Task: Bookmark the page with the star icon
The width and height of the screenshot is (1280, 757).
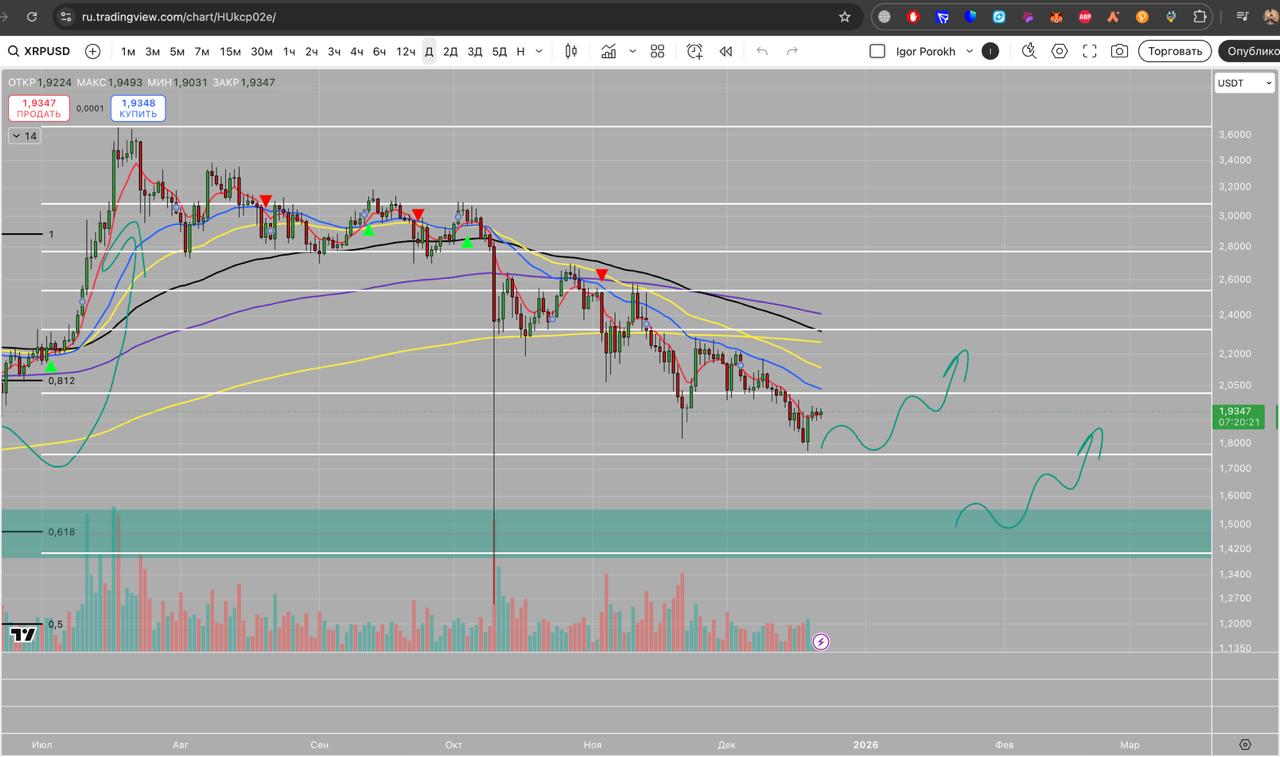Action: click(845, 17)
